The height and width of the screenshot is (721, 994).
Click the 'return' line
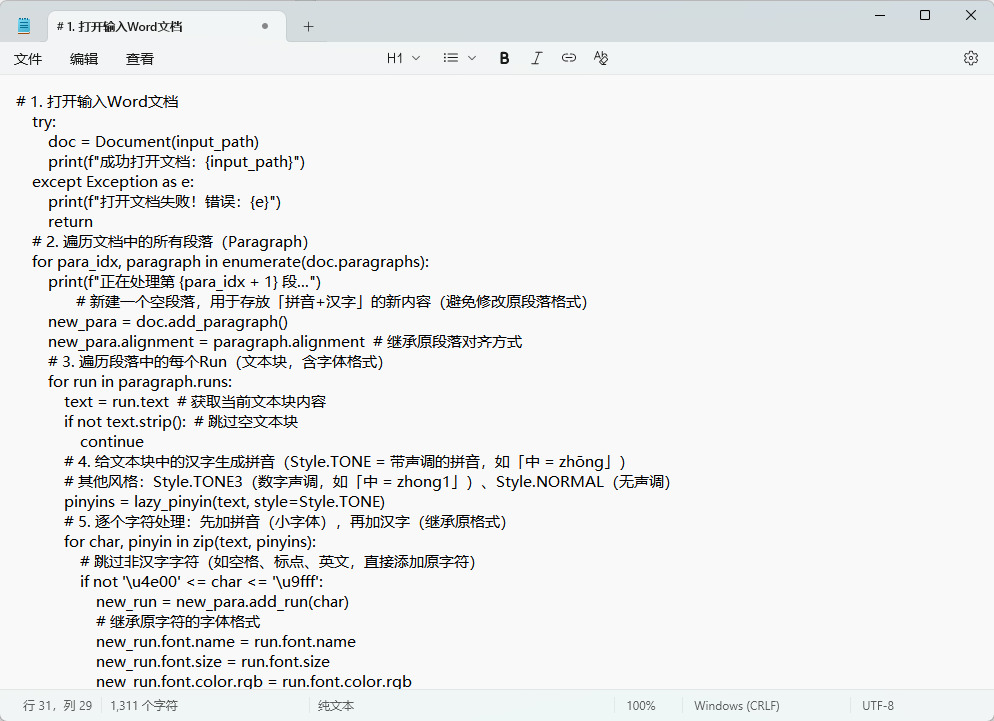pos(70,221)
